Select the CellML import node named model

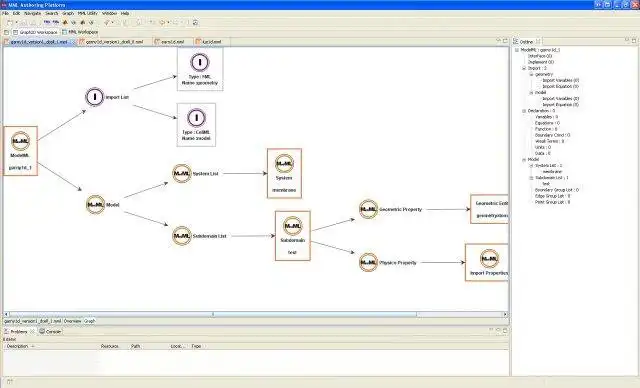(x=196, y=124)
